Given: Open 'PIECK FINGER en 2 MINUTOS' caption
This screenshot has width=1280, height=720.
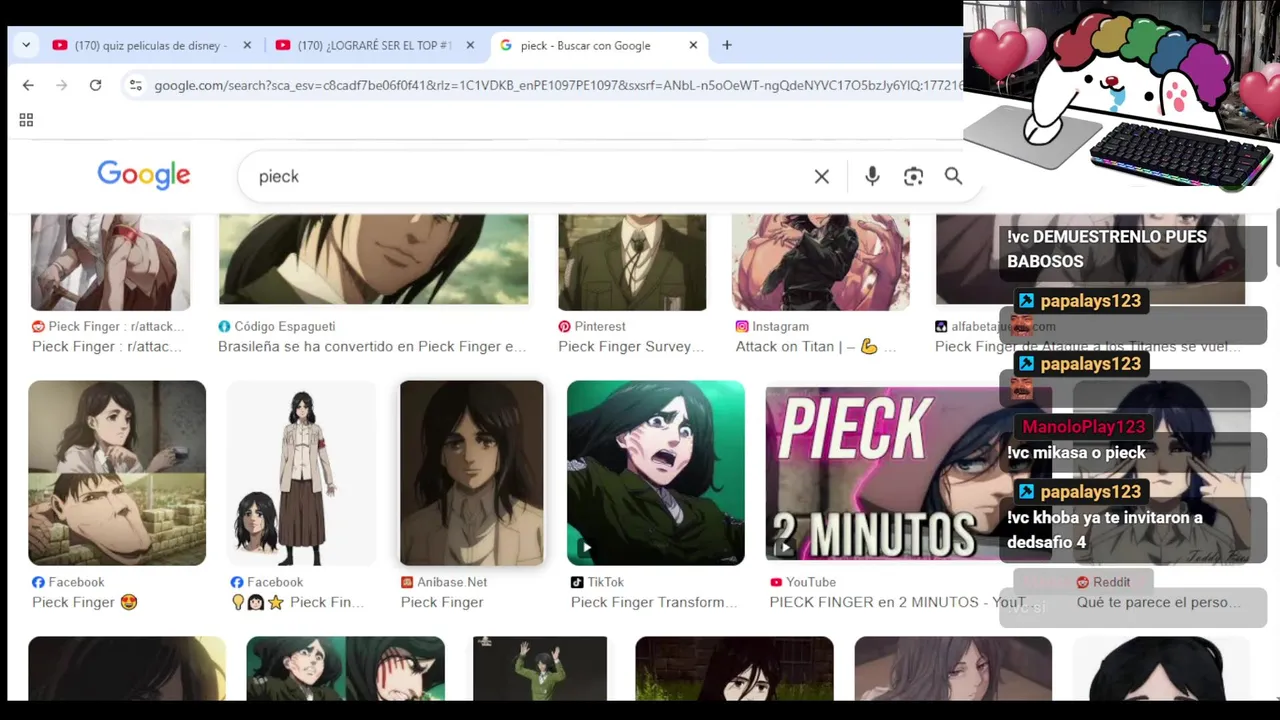Looking at the screenshot, I should coord(897,602).
